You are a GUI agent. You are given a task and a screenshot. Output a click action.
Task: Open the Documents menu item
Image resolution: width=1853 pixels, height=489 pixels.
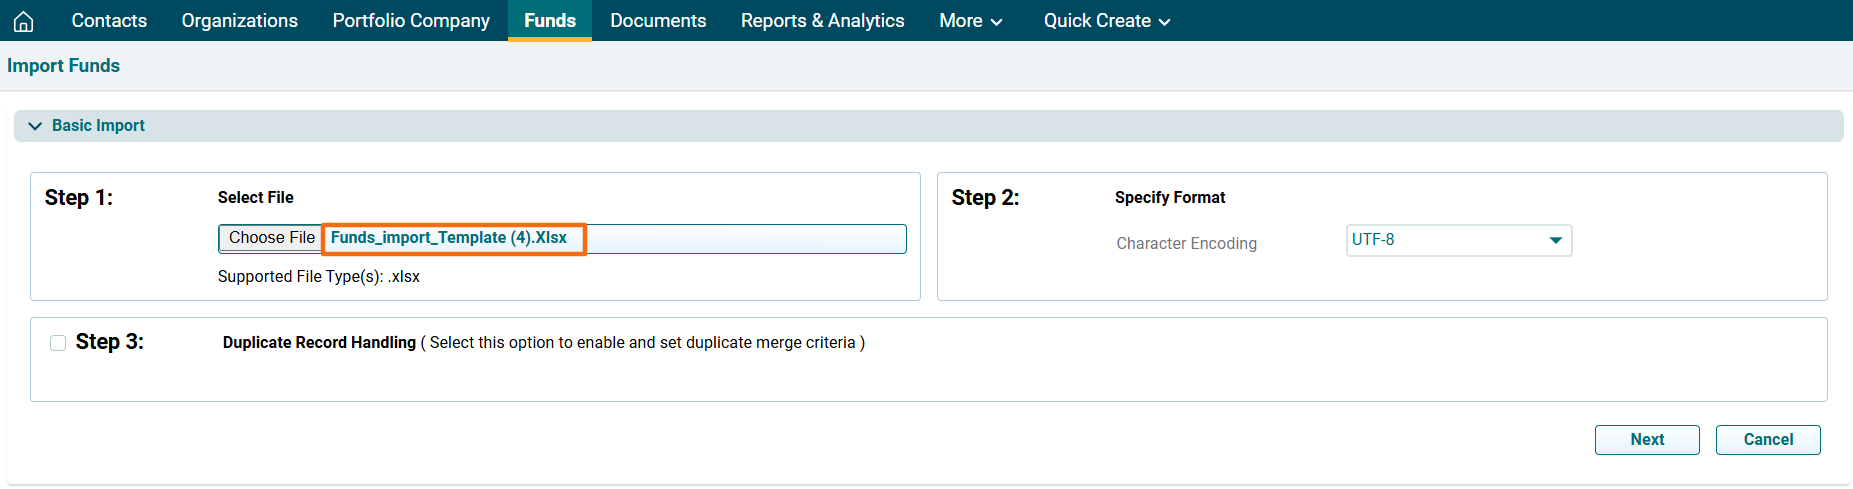(x=658, y=21)
